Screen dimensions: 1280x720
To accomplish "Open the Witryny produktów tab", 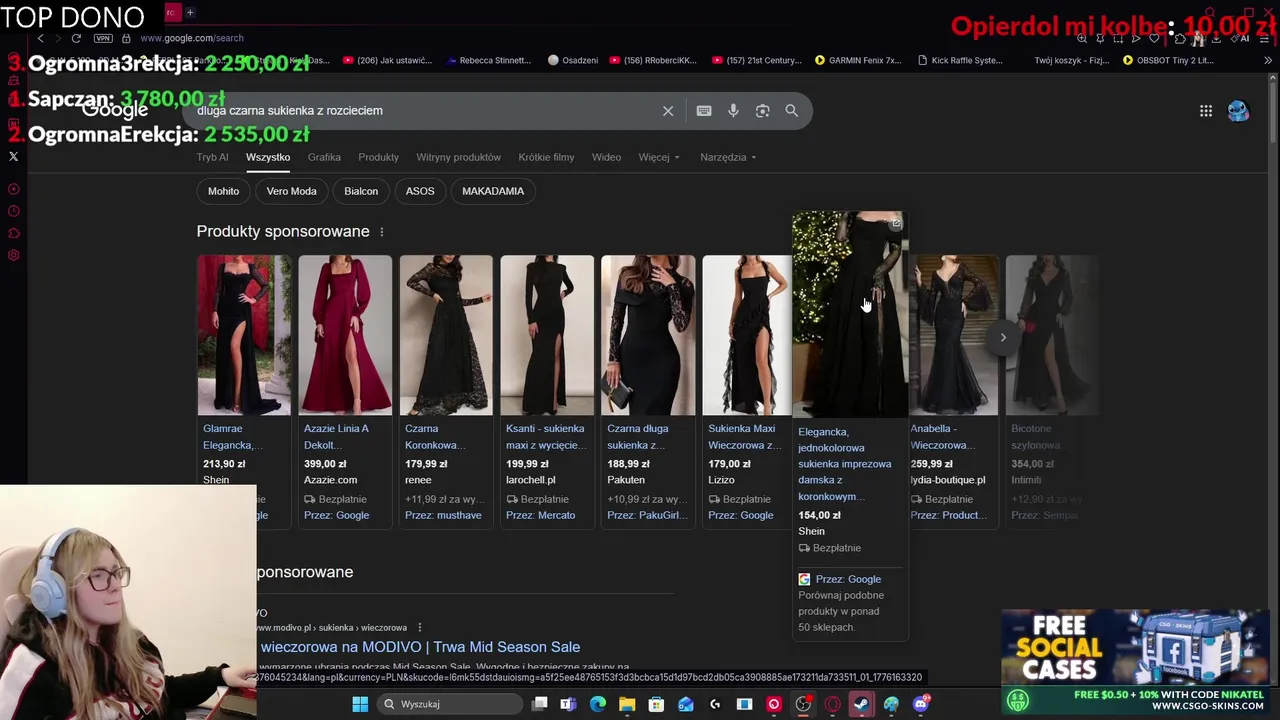I will (x=458, y=157).
